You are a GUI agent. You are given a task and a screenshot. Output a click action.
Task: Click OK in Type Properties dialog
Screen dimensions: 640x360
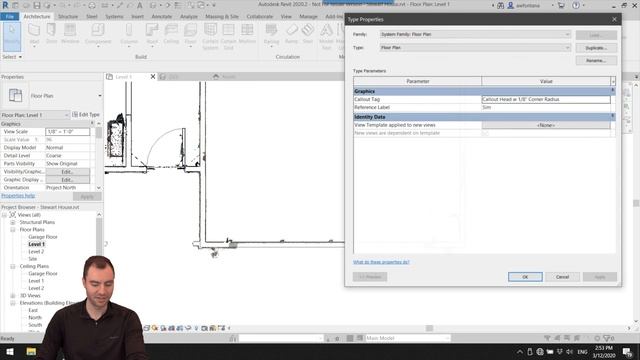[x=525, y=277]
